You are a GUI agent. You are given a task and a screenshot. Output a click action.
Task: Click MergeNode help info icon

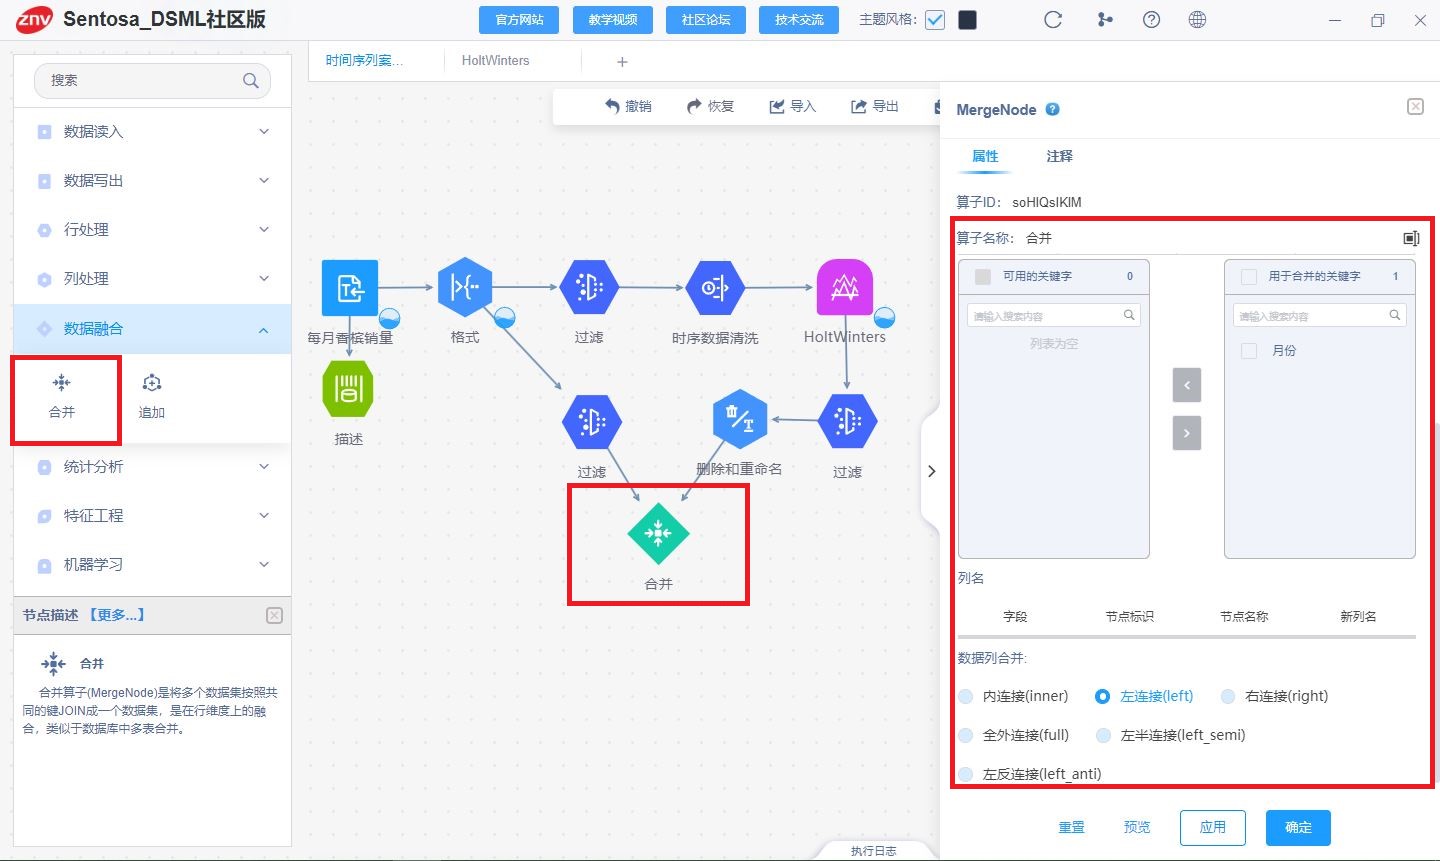pyautogui.click(x=1052, y=110)
